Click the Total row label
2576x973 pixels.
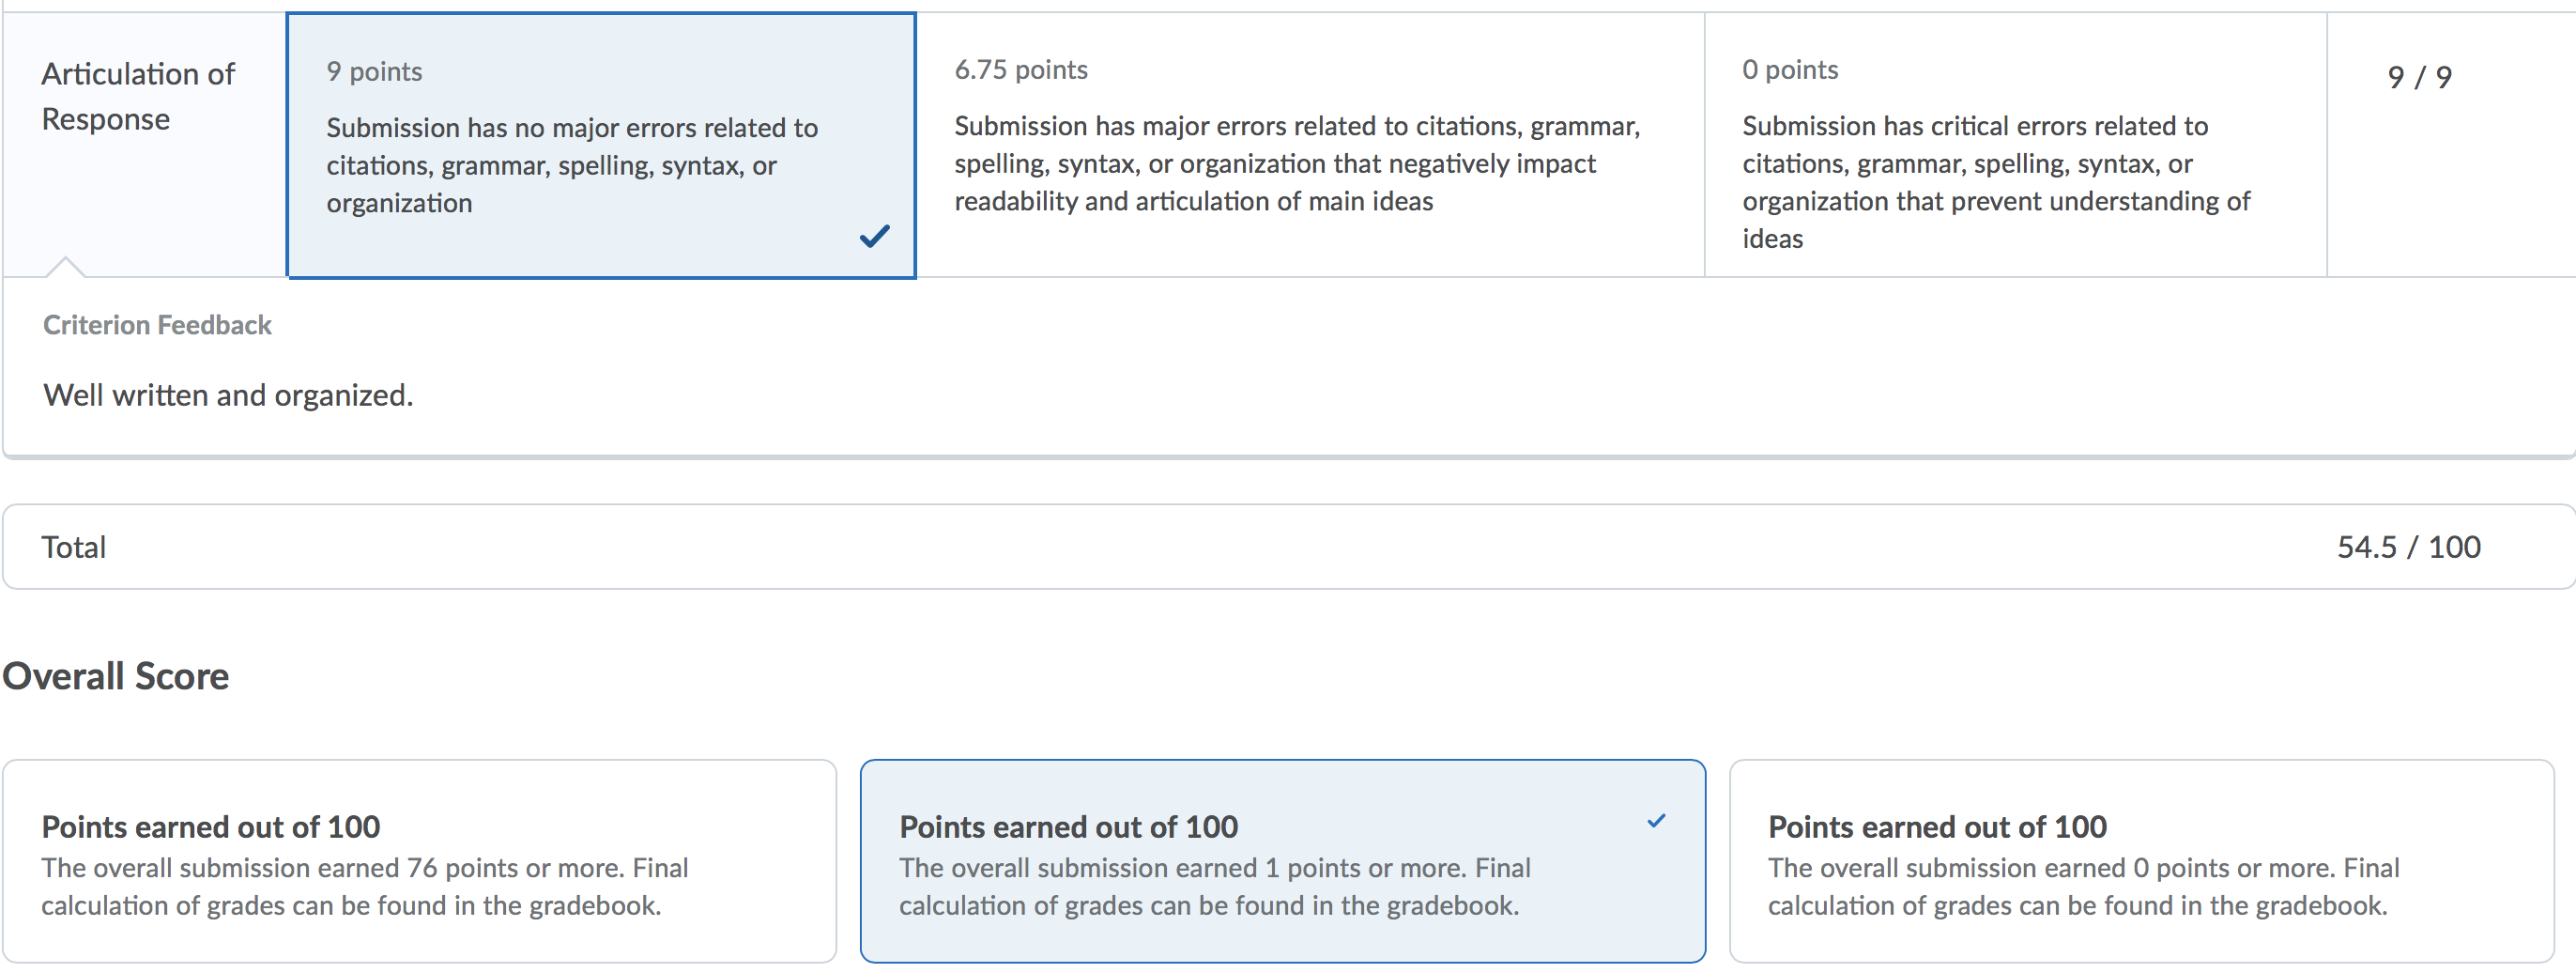[73, 547]
